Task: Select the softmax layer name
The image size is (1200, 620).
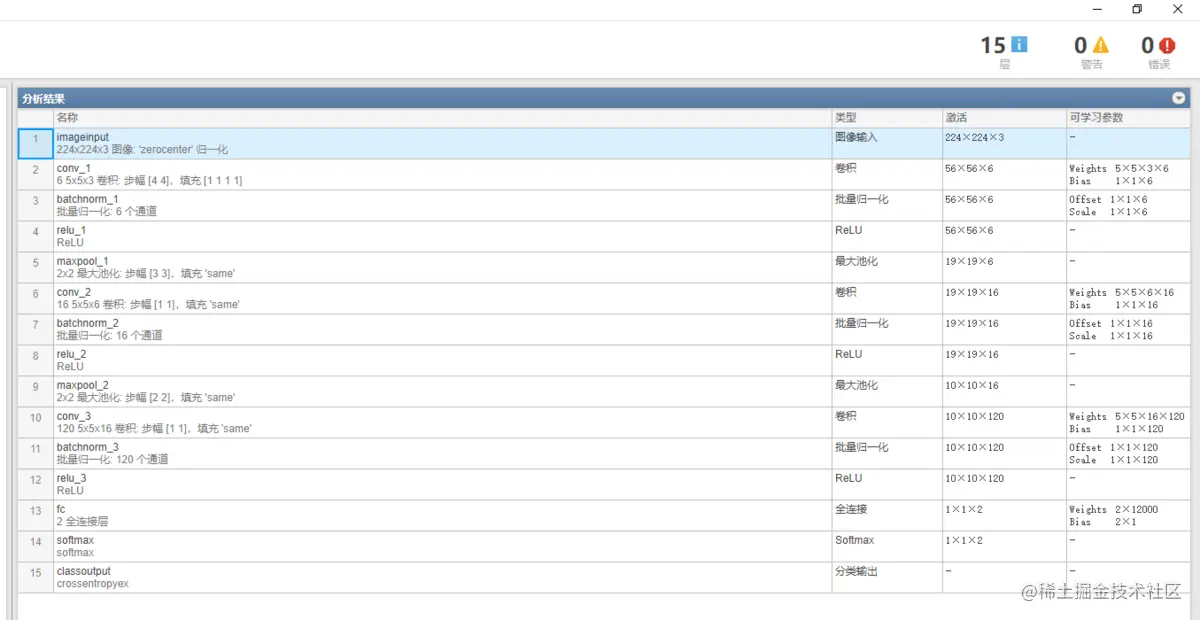Action: pos(75,540)
